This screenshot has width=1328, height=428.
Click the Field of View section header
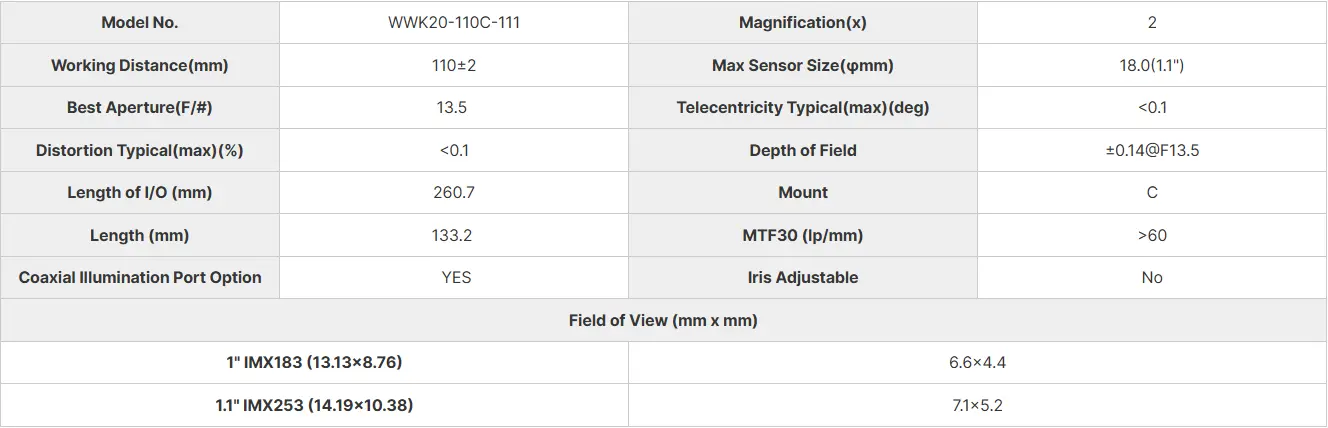point(663,321)
